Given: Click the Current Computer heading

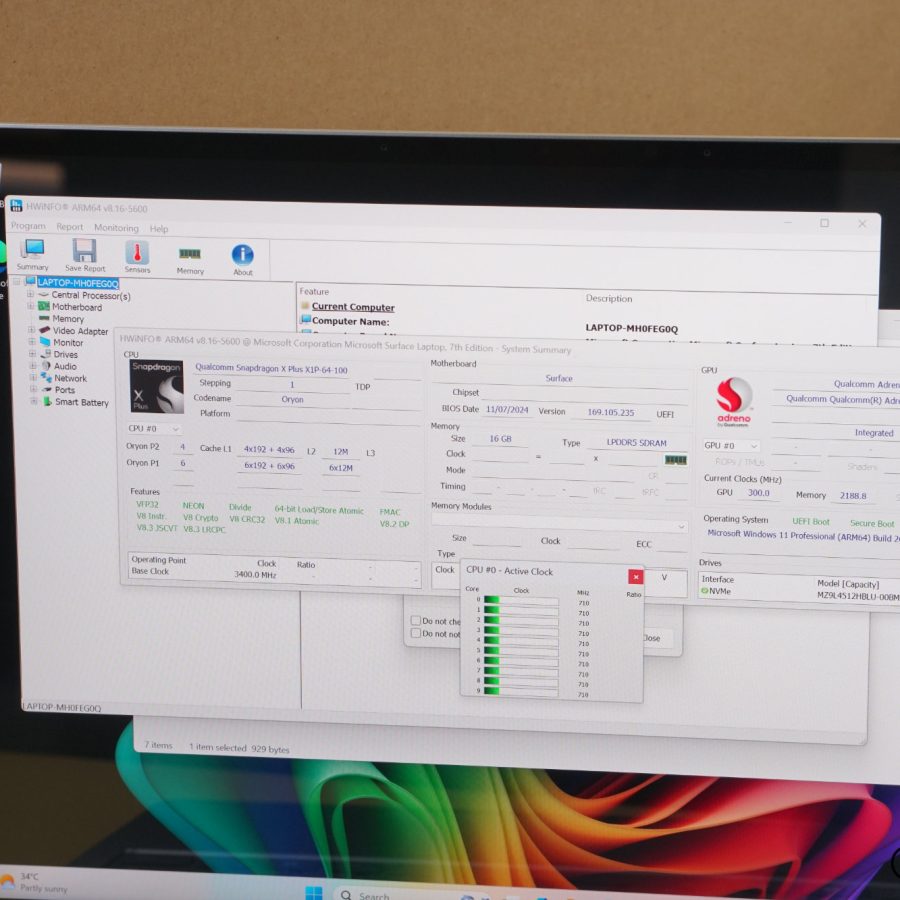Looking at the screenshot, I should [x=353, y=307].
